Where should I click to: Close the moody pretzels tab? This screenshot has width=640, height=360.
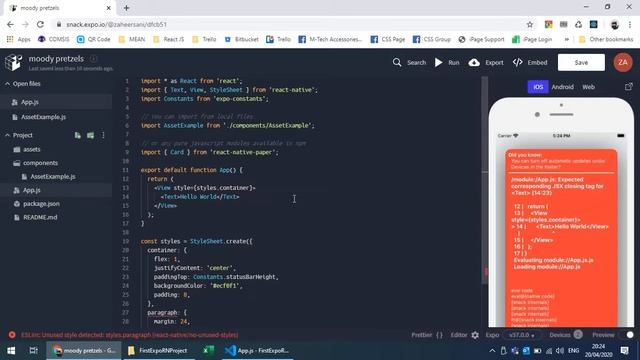[x=109, y=8]
